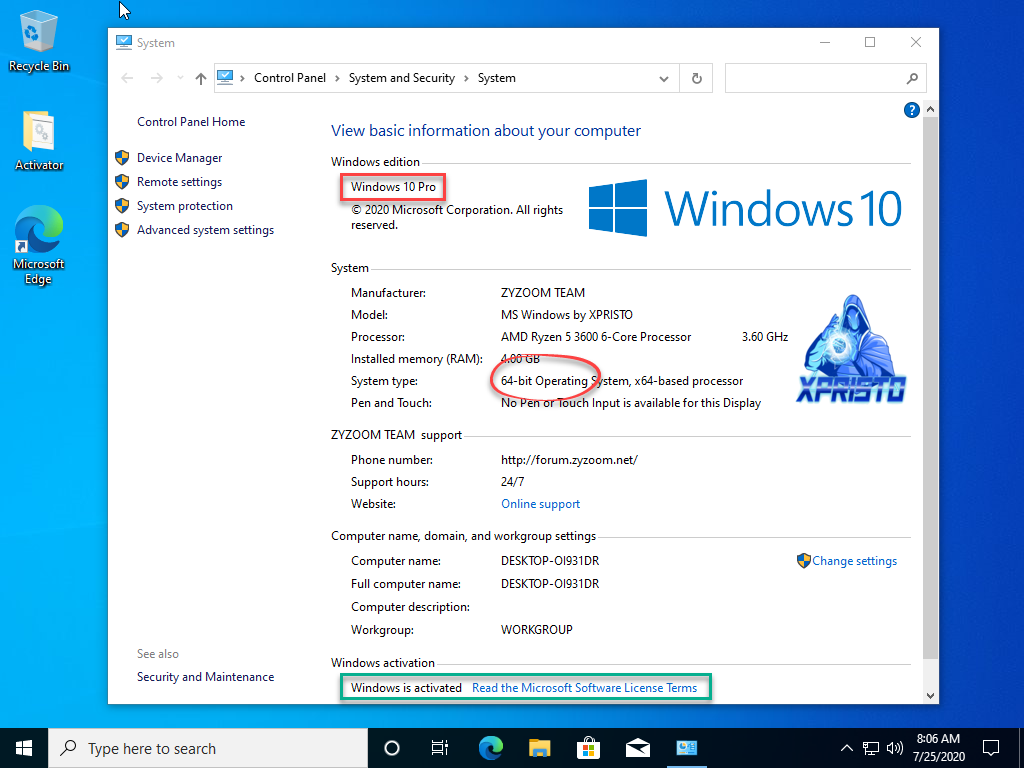Click the System window title icon
The height and width of the screenshot is (768, 1024).
tap(123, 42)
